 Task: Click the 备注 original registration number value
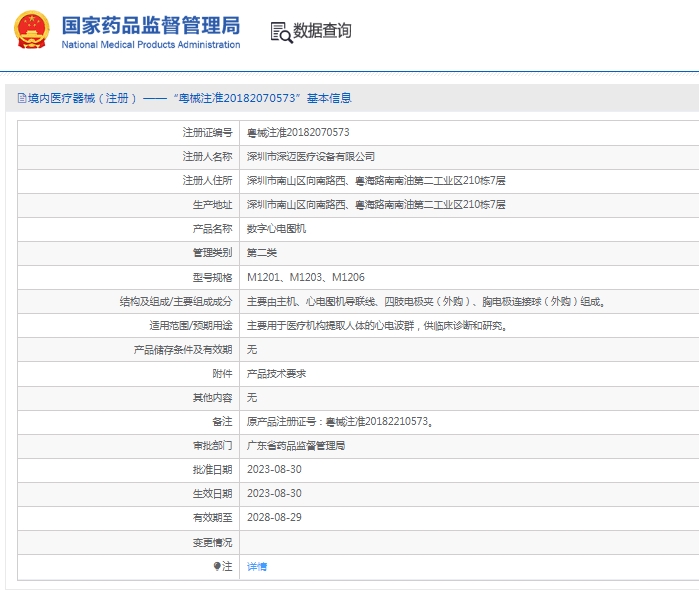(340, 421)
